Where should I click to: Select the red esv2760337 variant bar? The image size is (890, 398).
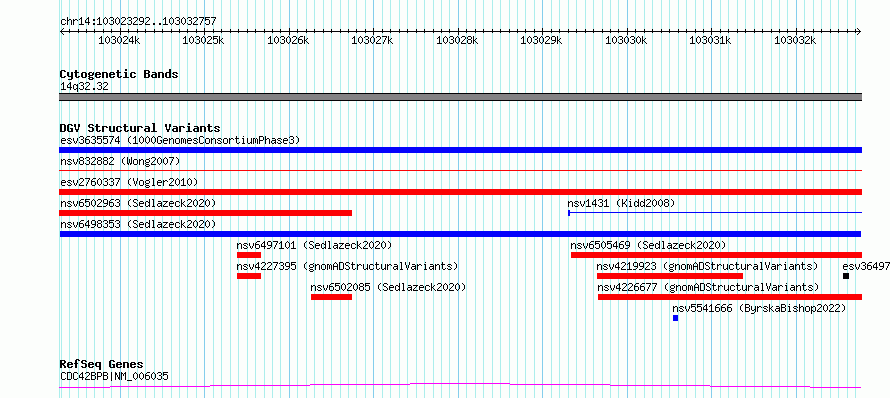pos(460,192)
